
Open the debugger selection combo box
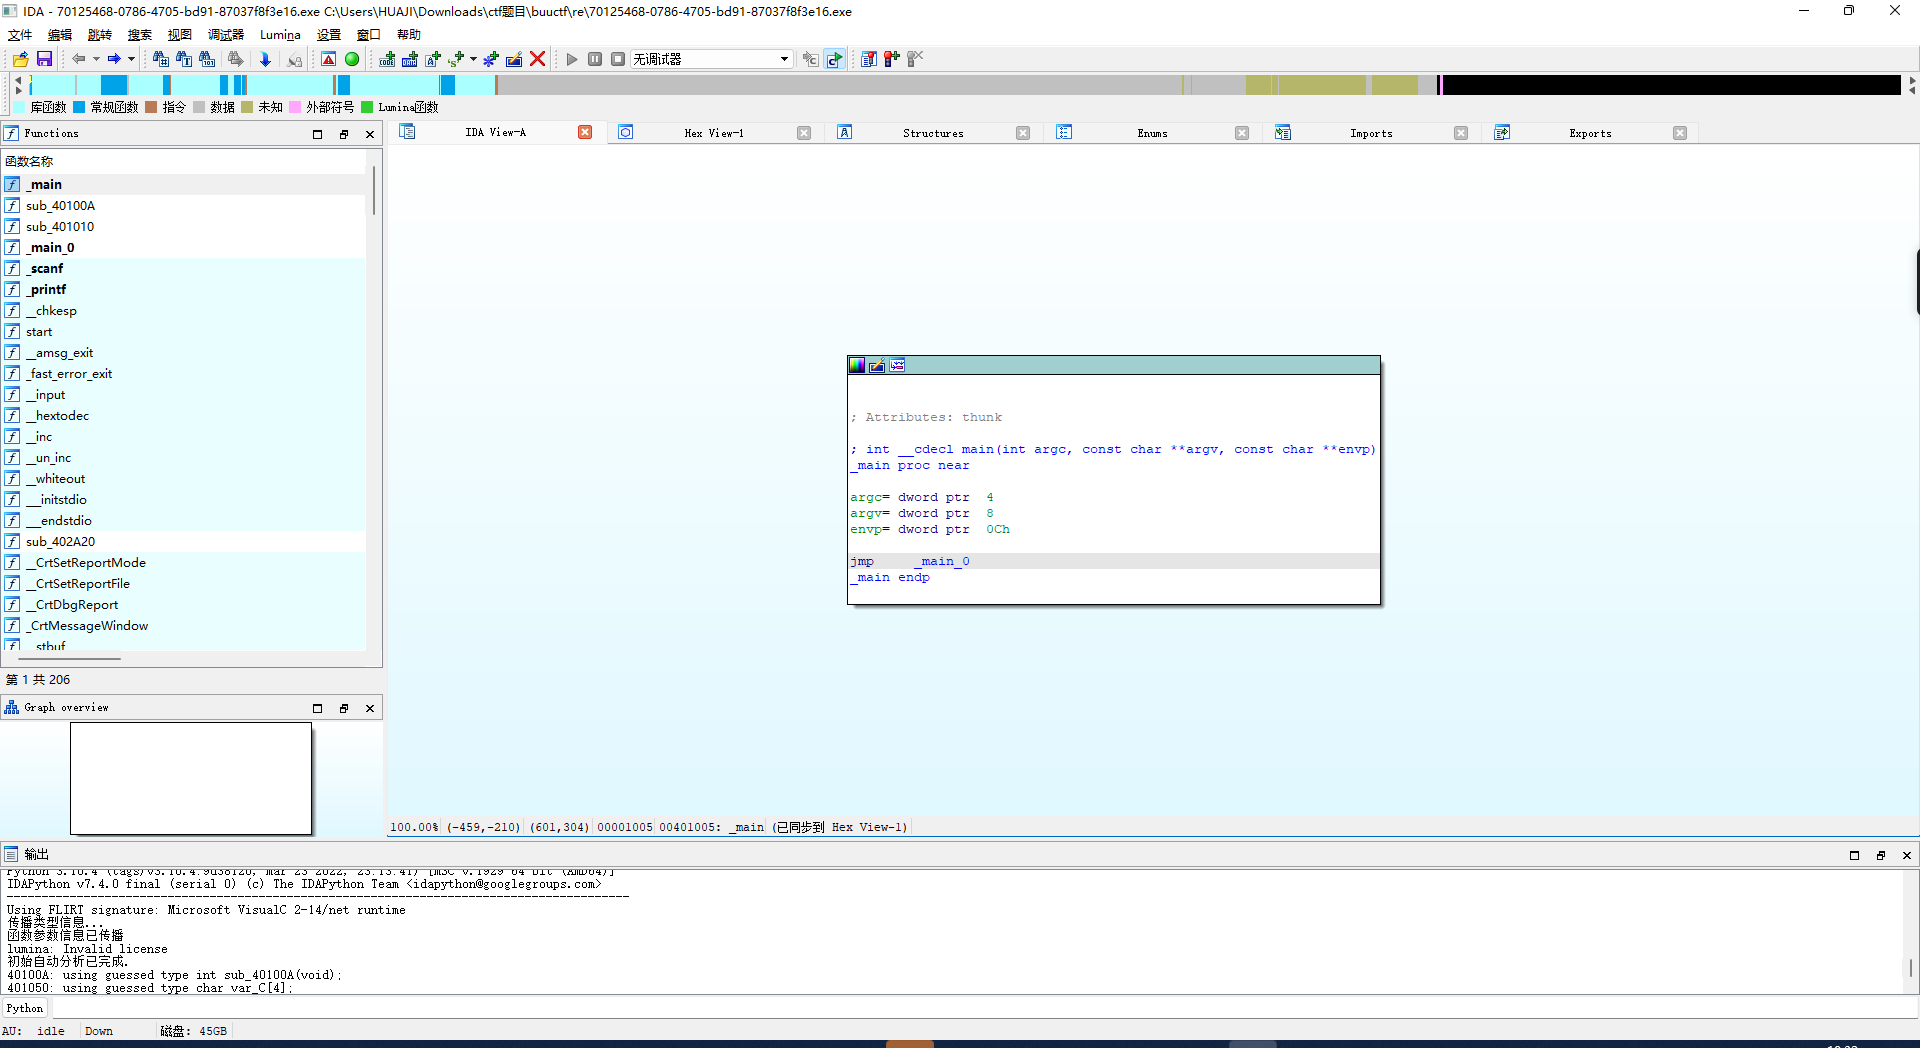point(711,59)
